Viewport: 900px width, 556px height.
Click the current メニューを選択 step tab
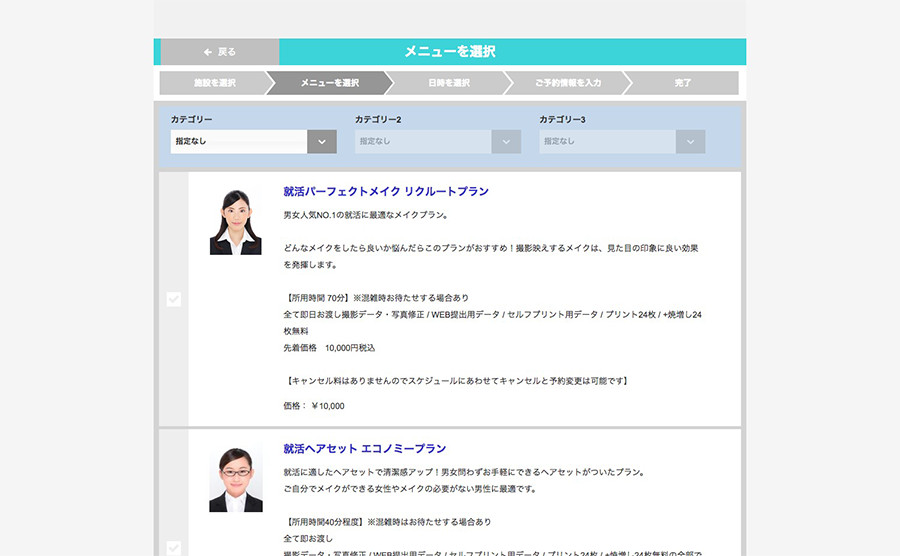329,83
